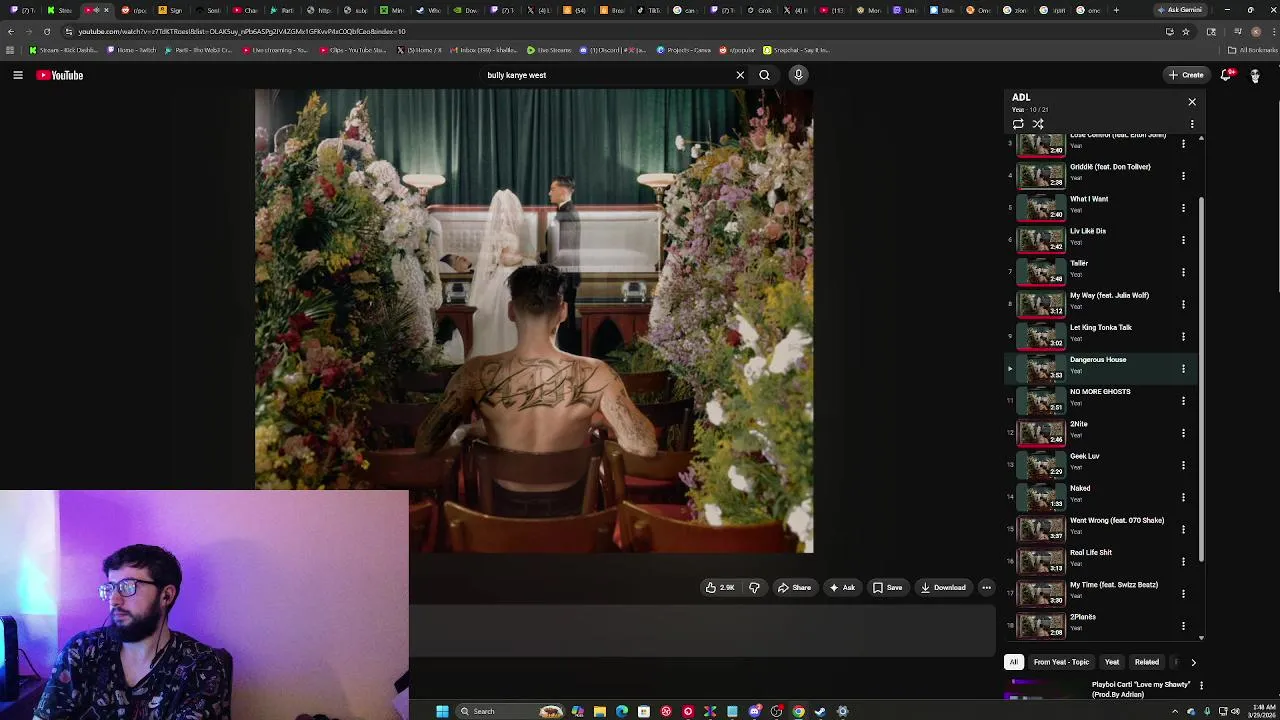Screen dimensions: 1280x720
Task: Click the browser address bar URL
Action: coord(242,31)
